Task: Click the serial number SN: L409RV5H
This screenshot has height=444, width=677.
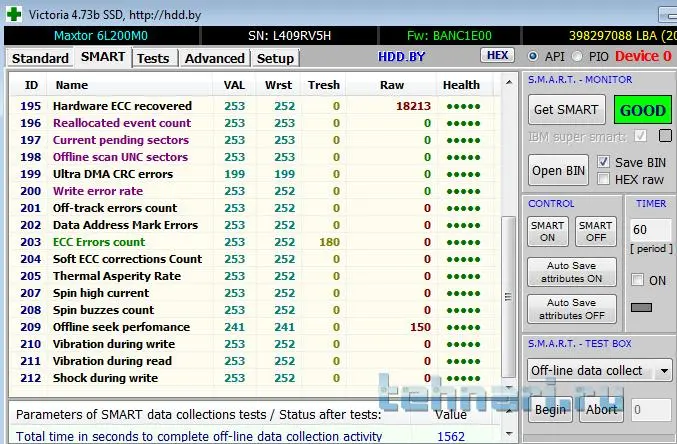Action: click(x=289, y=36)
